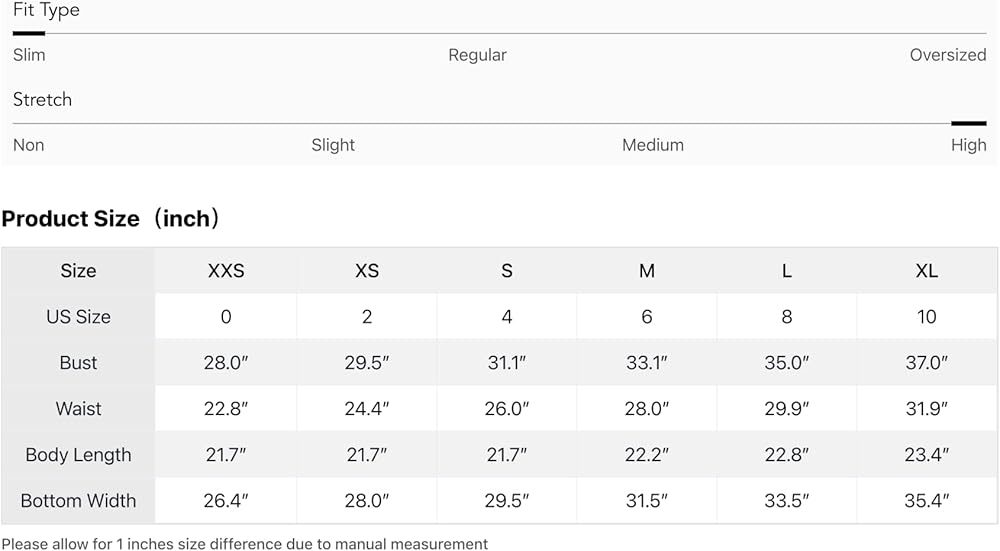Click the Body Length row label

coord(78,455)
